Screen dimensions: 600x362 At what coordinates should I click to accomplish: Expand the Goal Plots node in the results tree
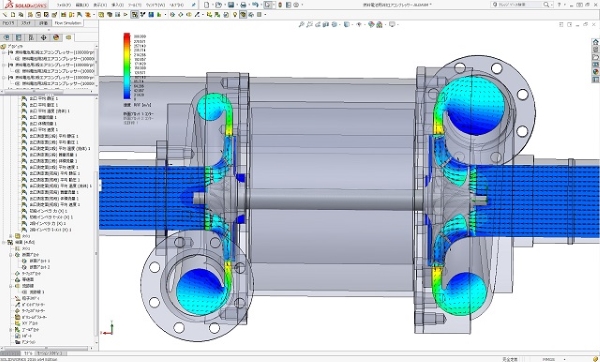(11, 329)
